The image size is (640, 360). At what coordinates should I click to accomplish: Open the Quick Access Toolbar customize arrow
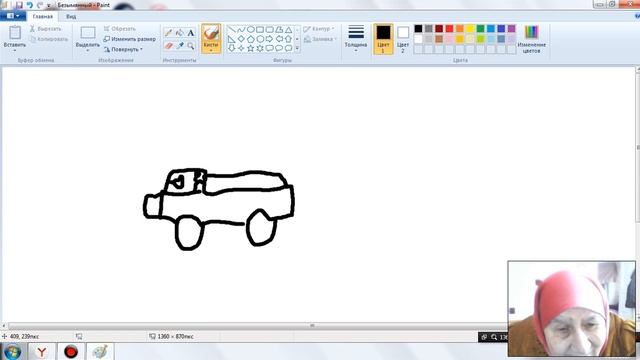(x=49, y=6)
